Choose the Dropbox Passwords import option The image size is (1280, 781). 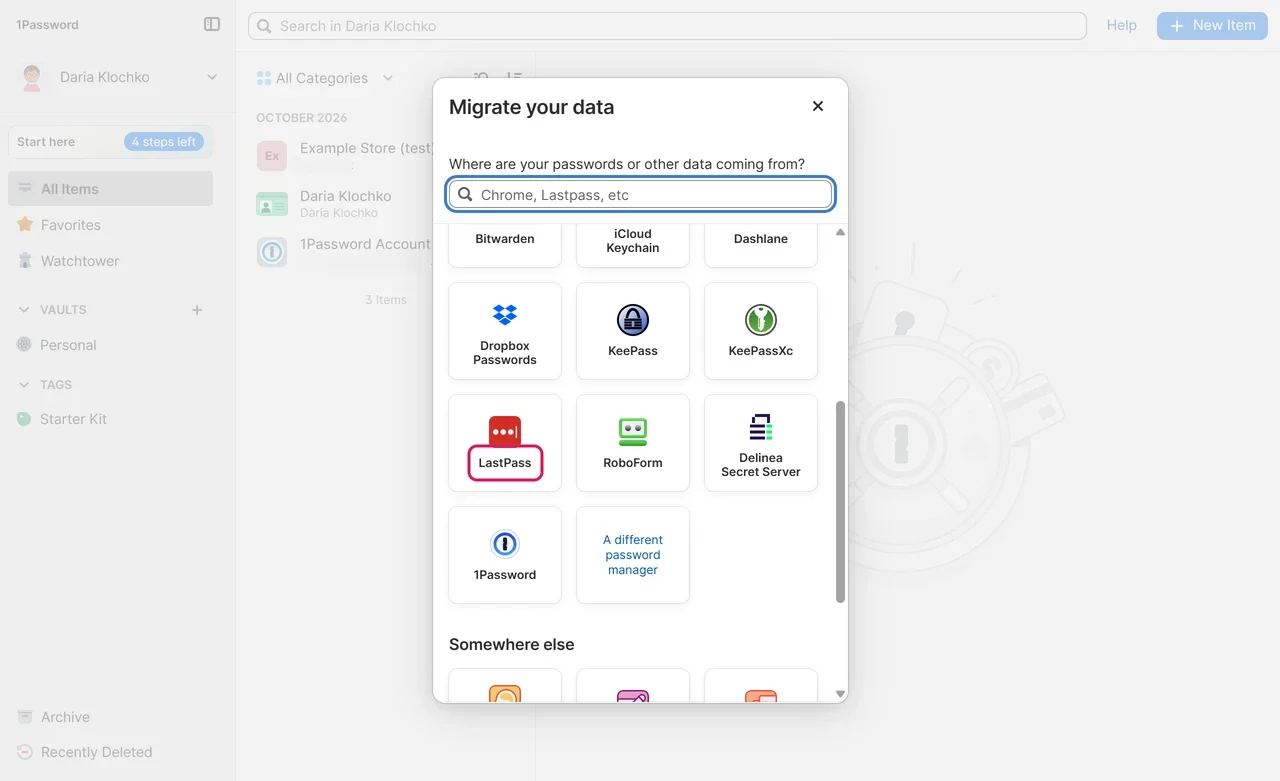click(505, 331)
